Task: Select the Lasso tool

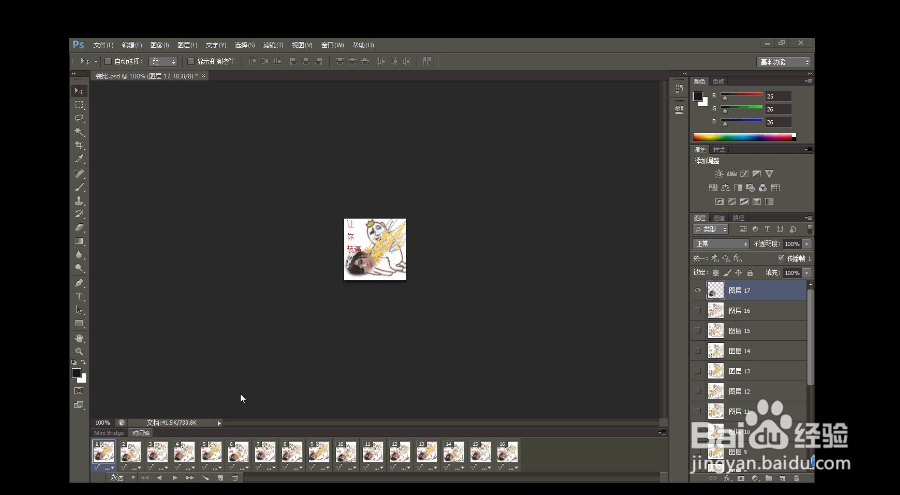Action: pyautogui.click(x=79, y=118)
